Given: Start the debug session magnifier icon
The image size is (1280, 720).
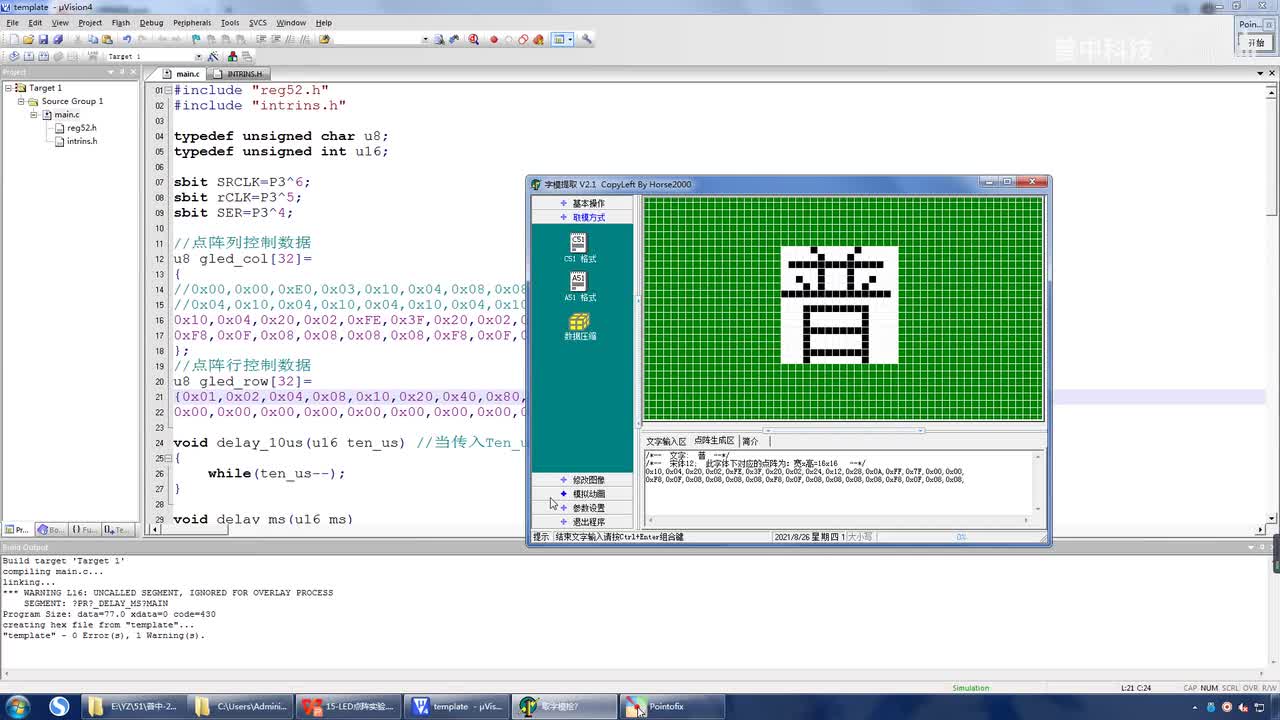Looking at the screenshot, I should (473, 40).
